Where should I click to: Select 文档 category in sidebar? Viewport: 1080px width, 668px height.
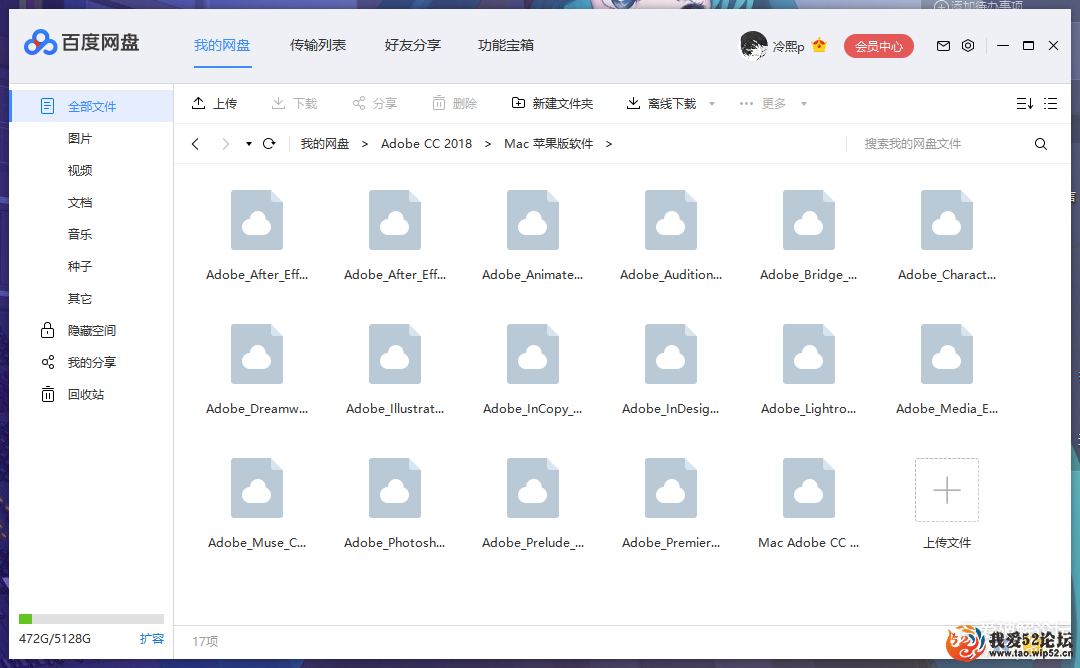click(80, 202)
